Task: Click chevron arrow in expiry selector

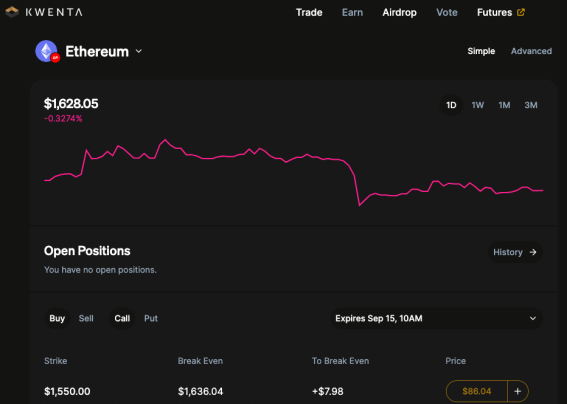Action: (x=533, y=318)
